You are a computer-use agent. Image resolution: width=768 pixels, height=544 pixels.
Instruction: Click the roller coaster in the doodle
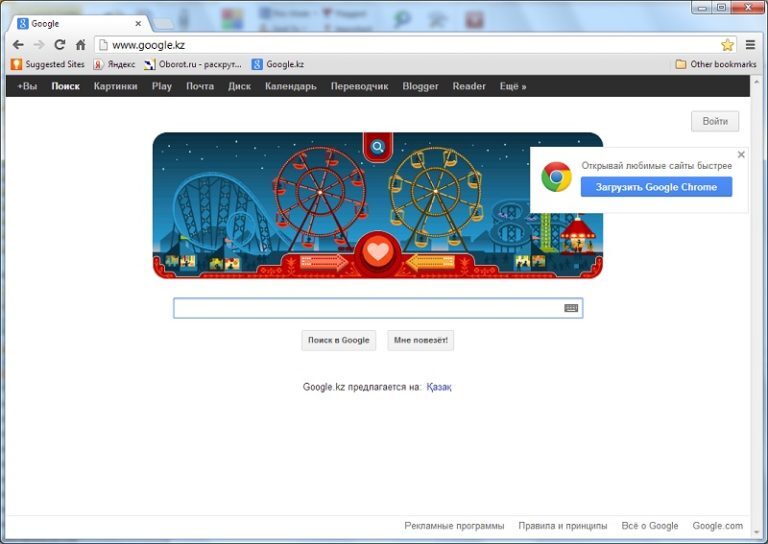223,213
